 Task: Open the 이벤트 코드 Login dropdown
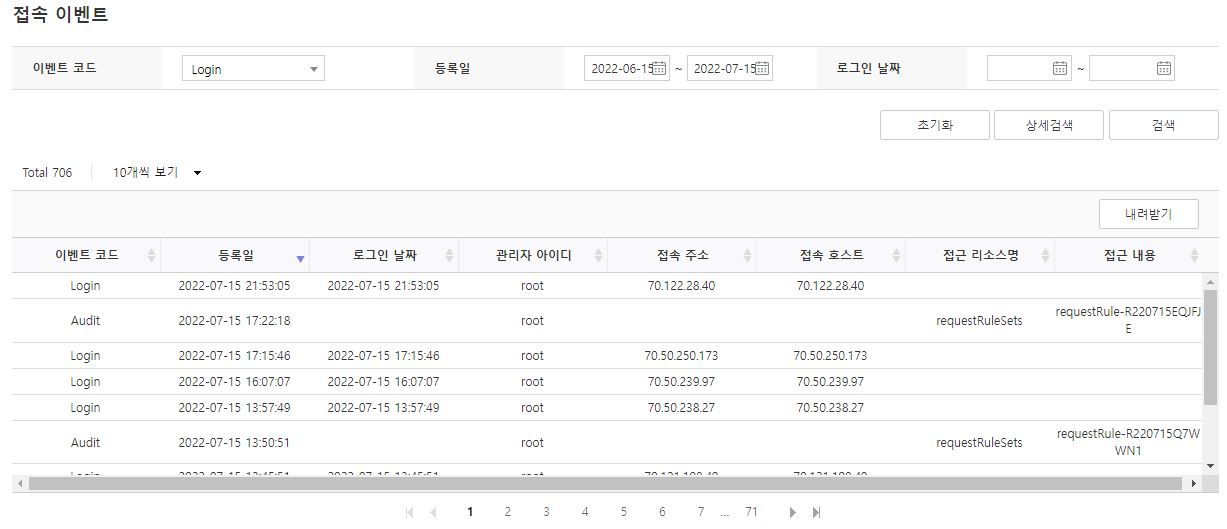pyautogui.click(x=253, y=69)
